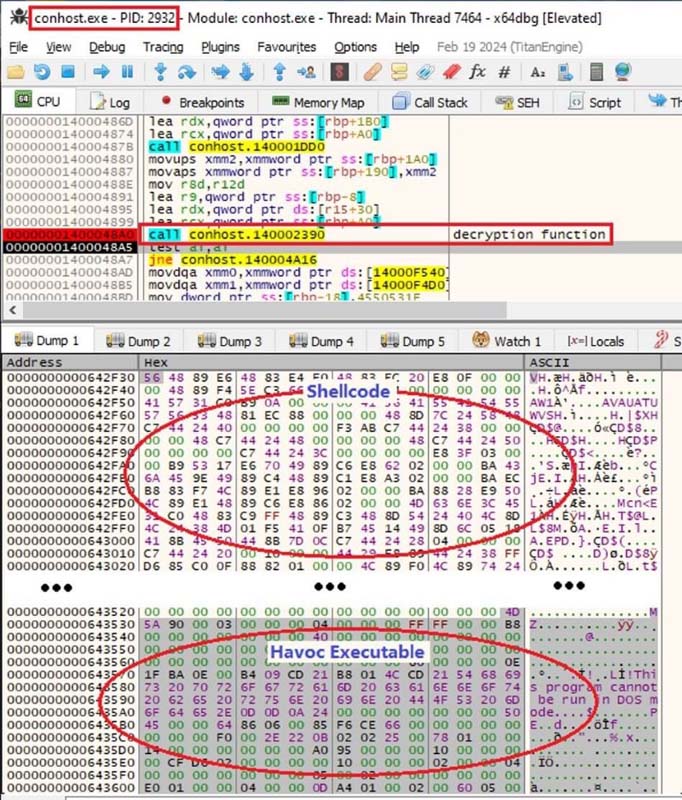Open the Options menu
The image size is (682, 800).
pyautogui.click(x=356, y=47)
